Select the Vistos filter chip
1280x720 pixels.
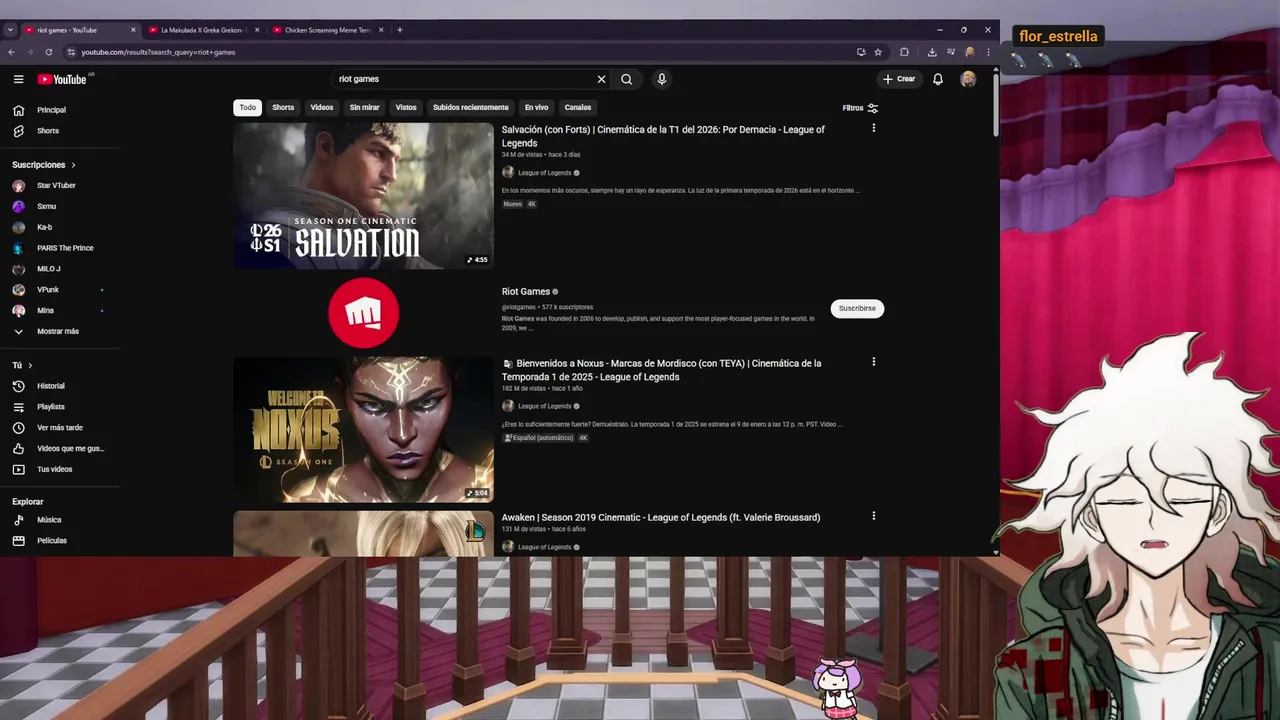click(x=406, y=108)
